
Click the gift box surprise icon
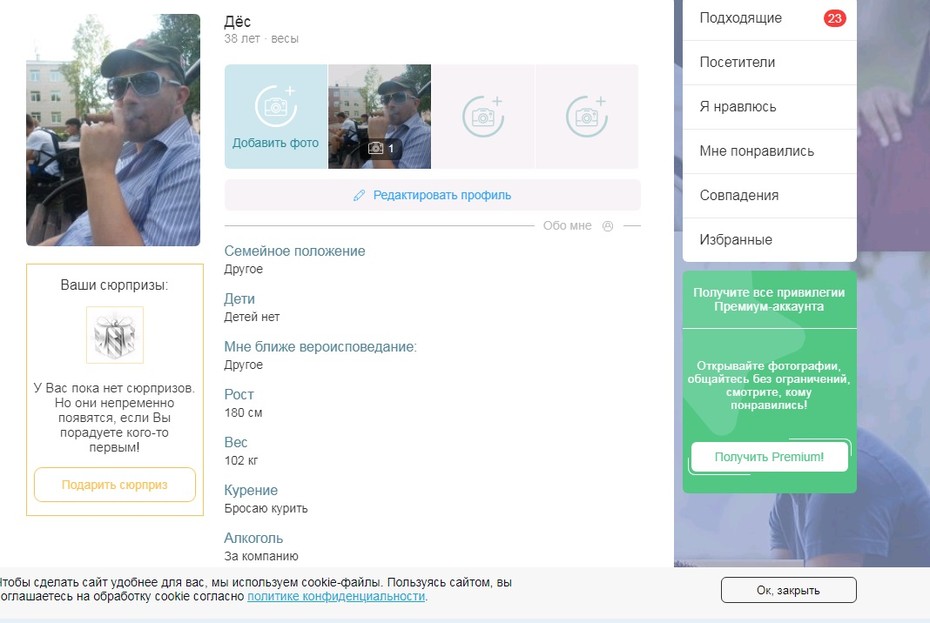point(115,335)
